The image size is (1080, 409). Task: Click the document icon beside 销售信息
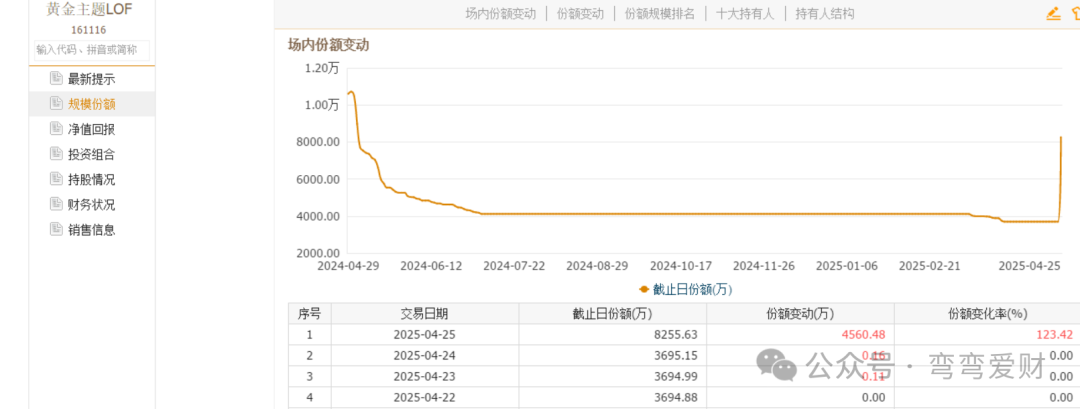coord(56,229)
